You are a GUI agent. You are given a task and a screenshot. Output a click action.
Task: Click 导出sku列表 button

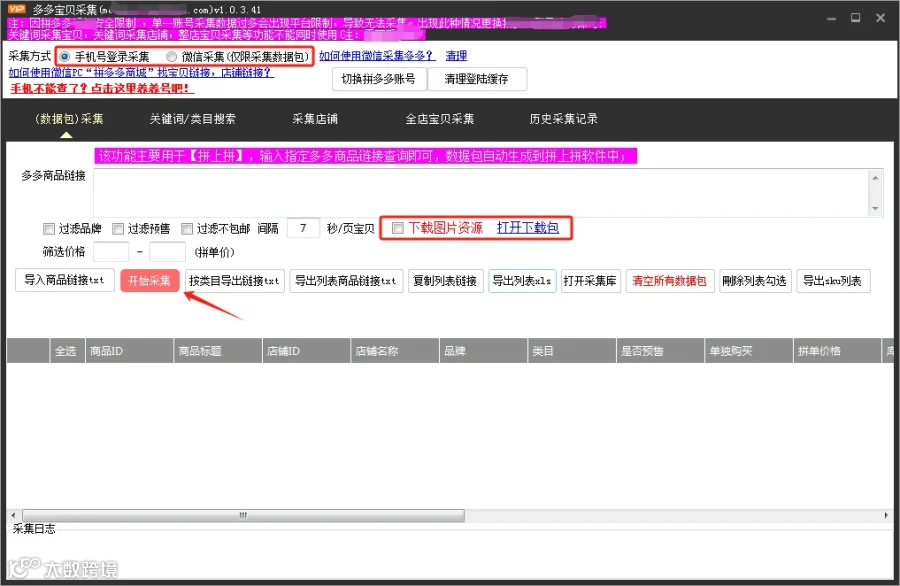pyautogui.click(x=833, y=281)
